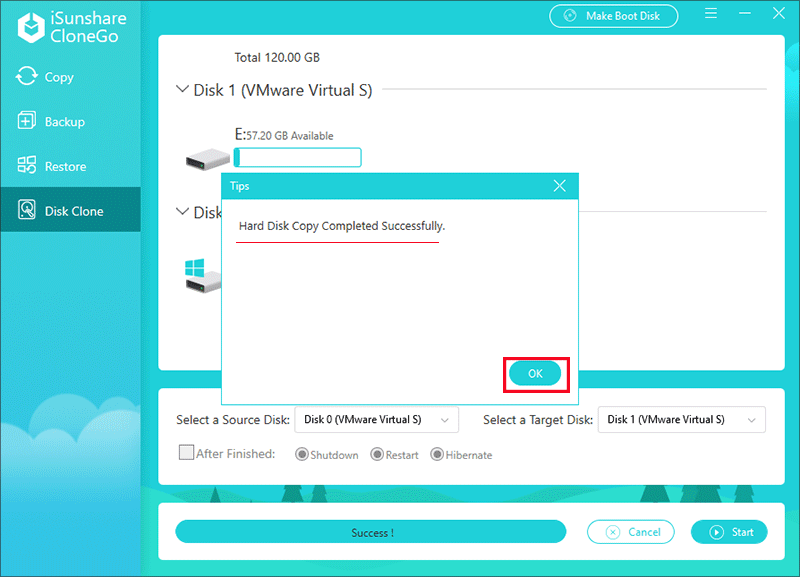Click the Backup icon in sidebar
This screenshot has height=577, width=800.
point(27,122)
